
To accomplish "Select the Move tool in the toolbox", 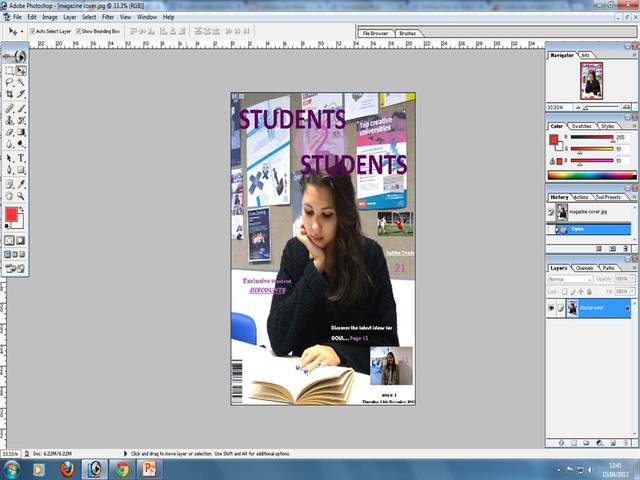I will coord(21,71).
